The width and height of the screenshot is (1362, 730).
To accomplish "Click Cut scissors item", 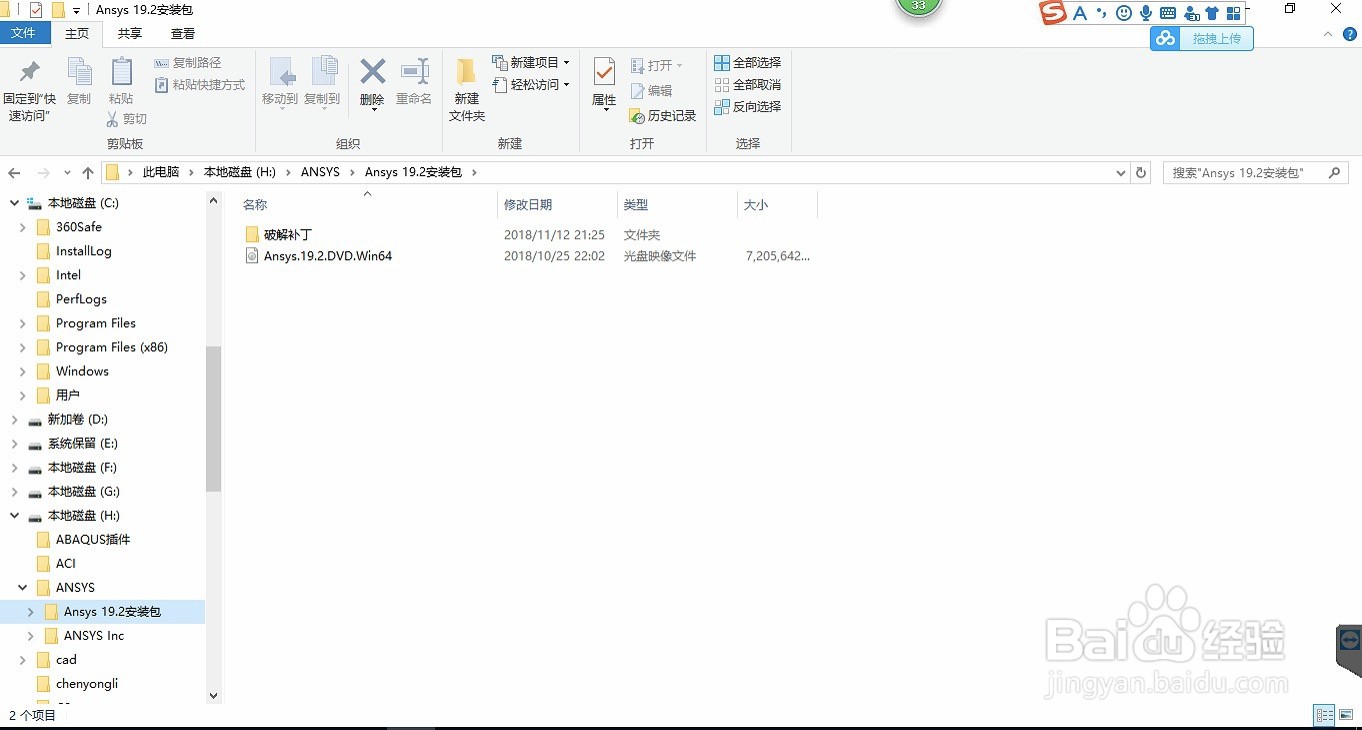I will pyautogui.click(x=126, y=119).
